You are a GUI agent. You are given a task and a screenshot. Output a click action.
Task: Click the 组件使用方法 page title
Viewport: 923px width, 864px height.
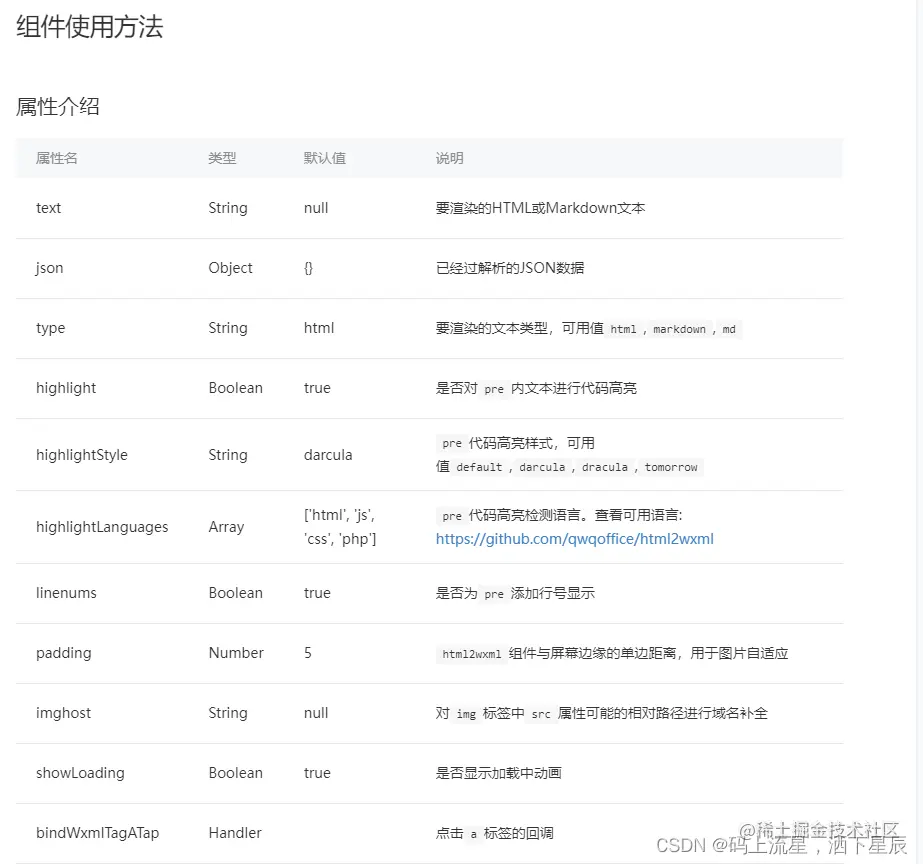[x=89, y=29]
